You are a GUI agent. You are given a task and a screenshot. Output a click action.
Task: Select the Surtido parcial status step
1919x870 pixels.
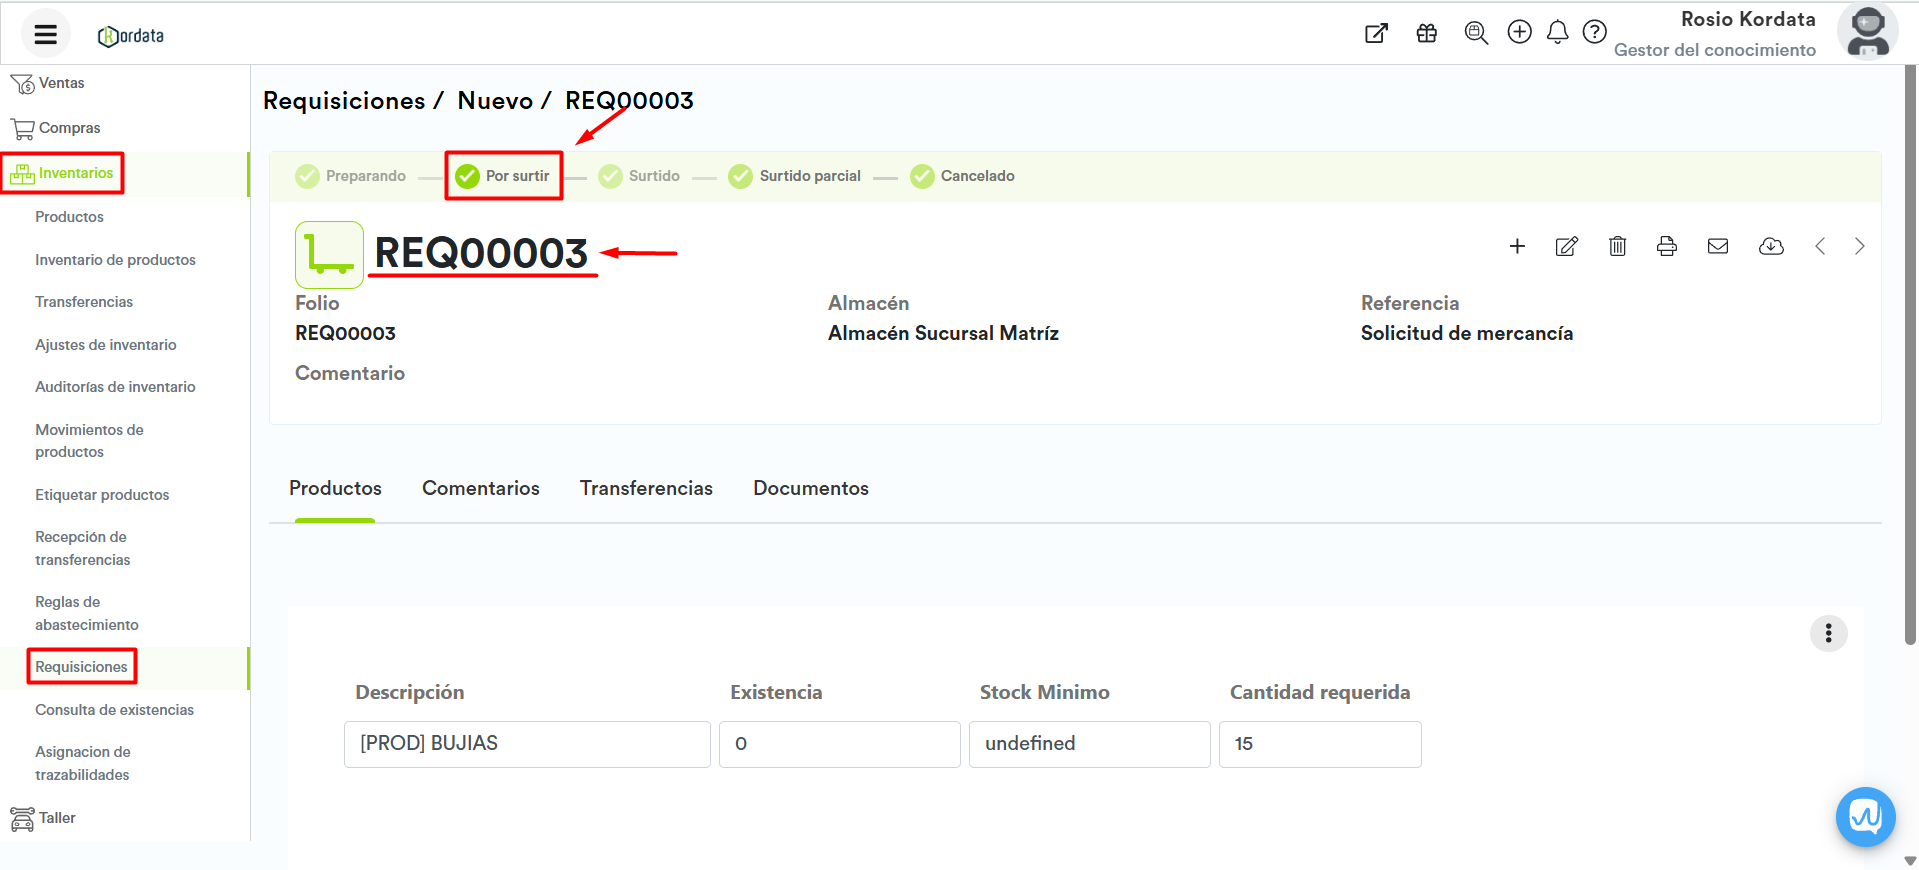(x=796, y=176)
